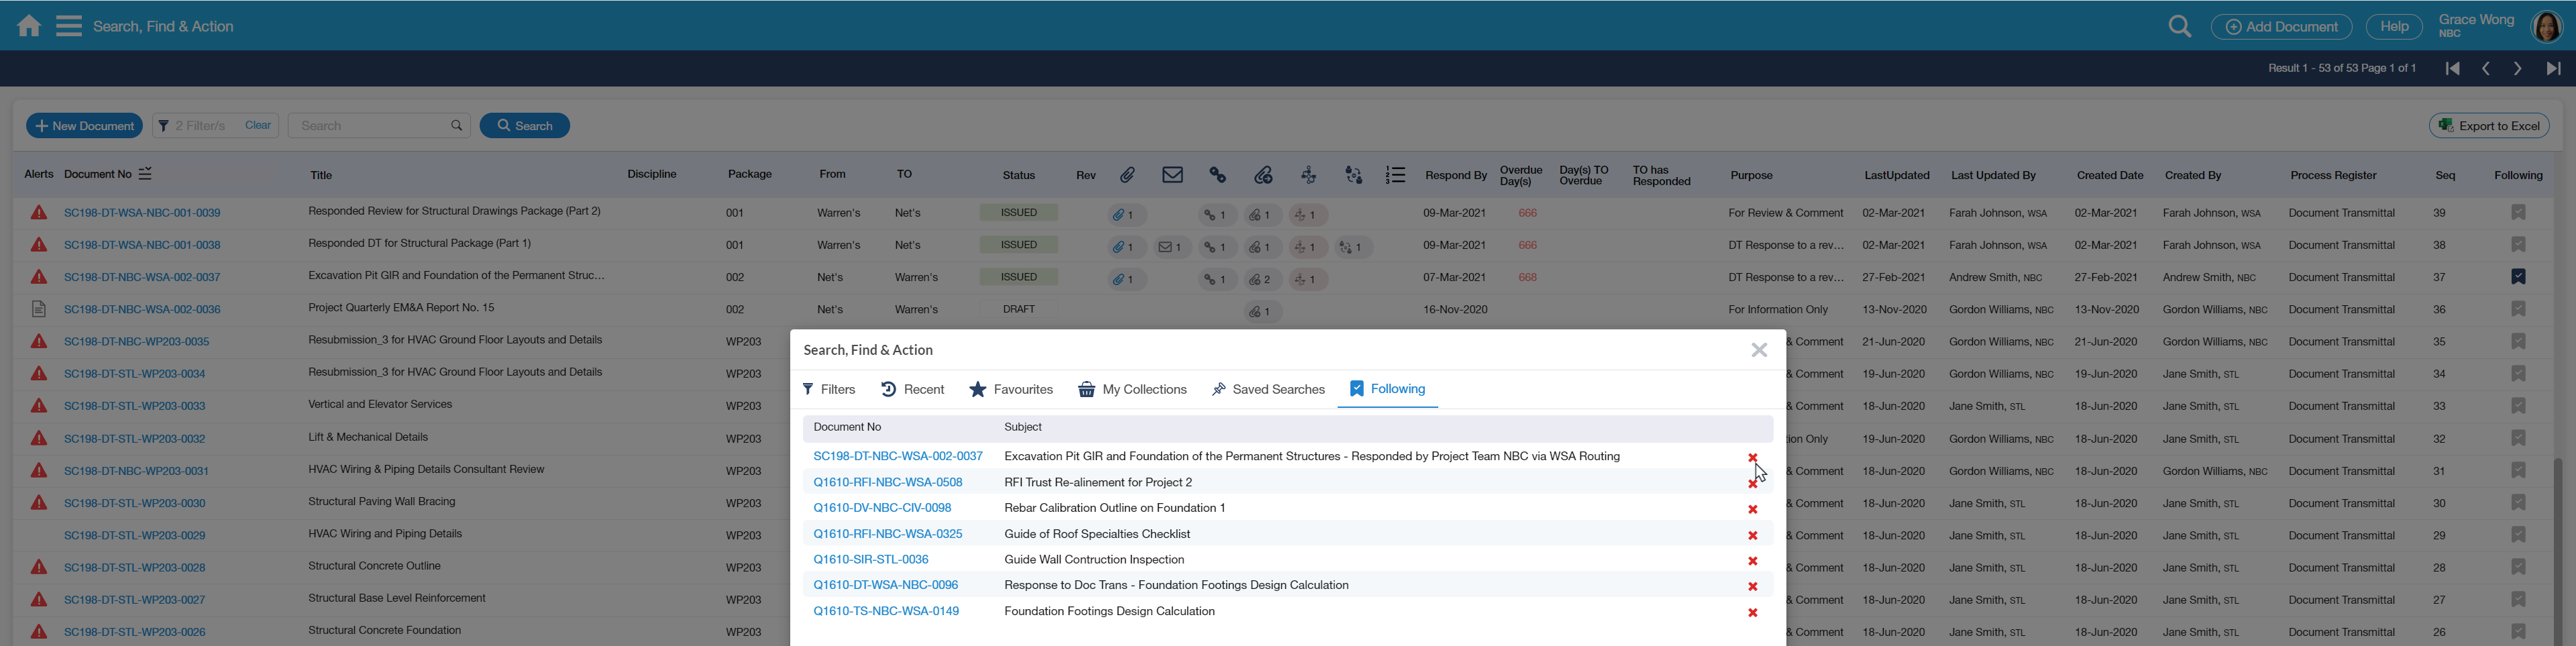Click the Home icon in header
2576x646 pixels.
click(x=29, y=26)
